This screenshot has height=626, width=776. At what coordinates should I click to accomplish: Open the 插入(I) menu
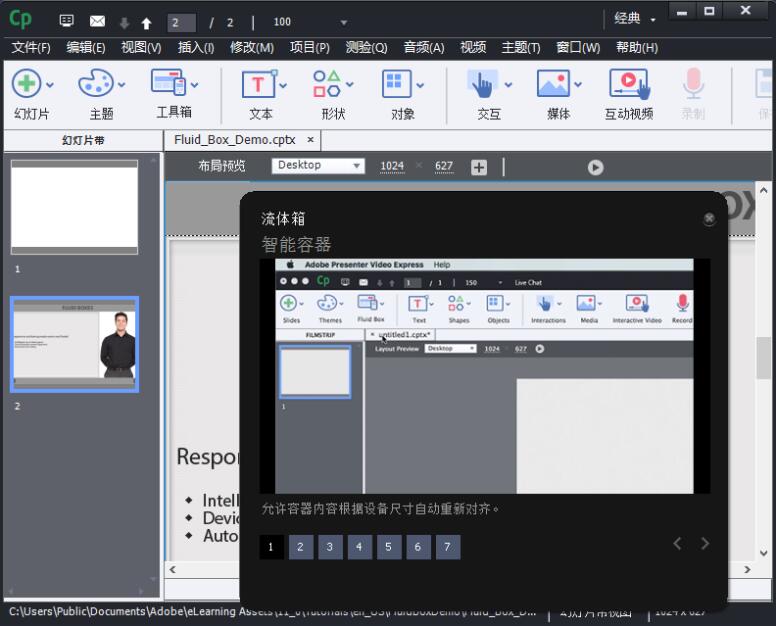(196, 48)
